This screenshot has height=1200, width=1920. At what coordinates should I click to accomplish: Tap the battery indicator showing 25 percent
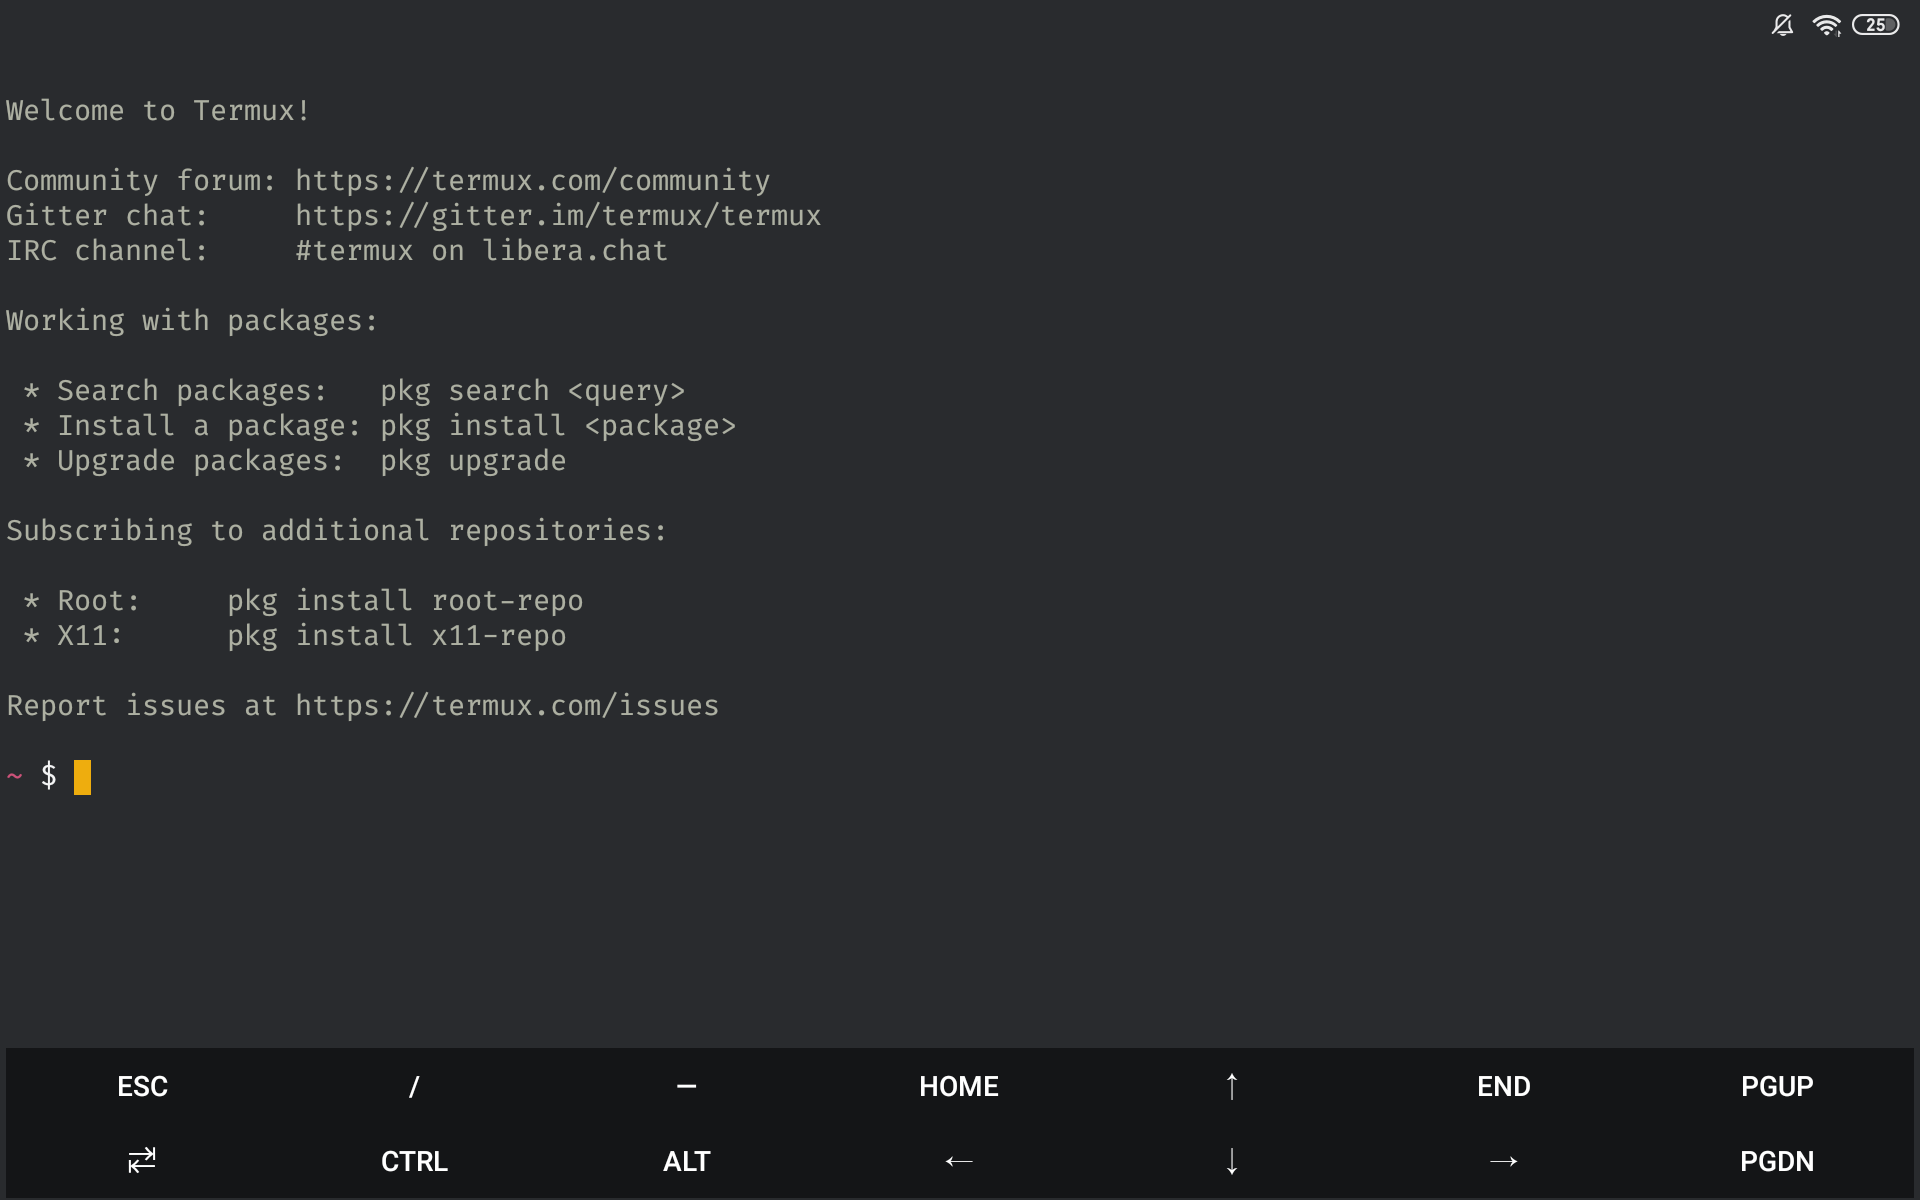[1877, 25]
